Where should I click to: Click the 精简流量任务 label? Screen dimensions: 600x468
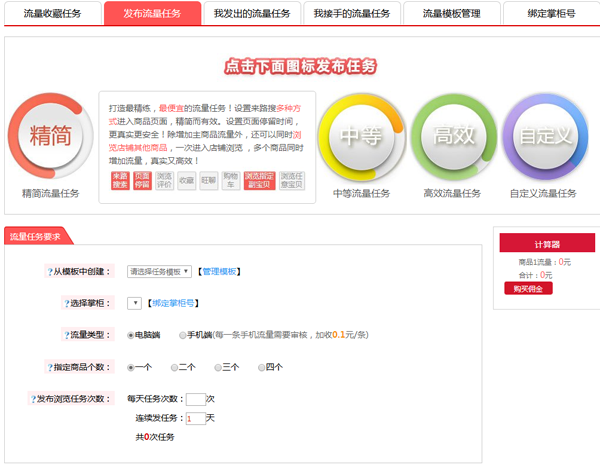(51, 194)
